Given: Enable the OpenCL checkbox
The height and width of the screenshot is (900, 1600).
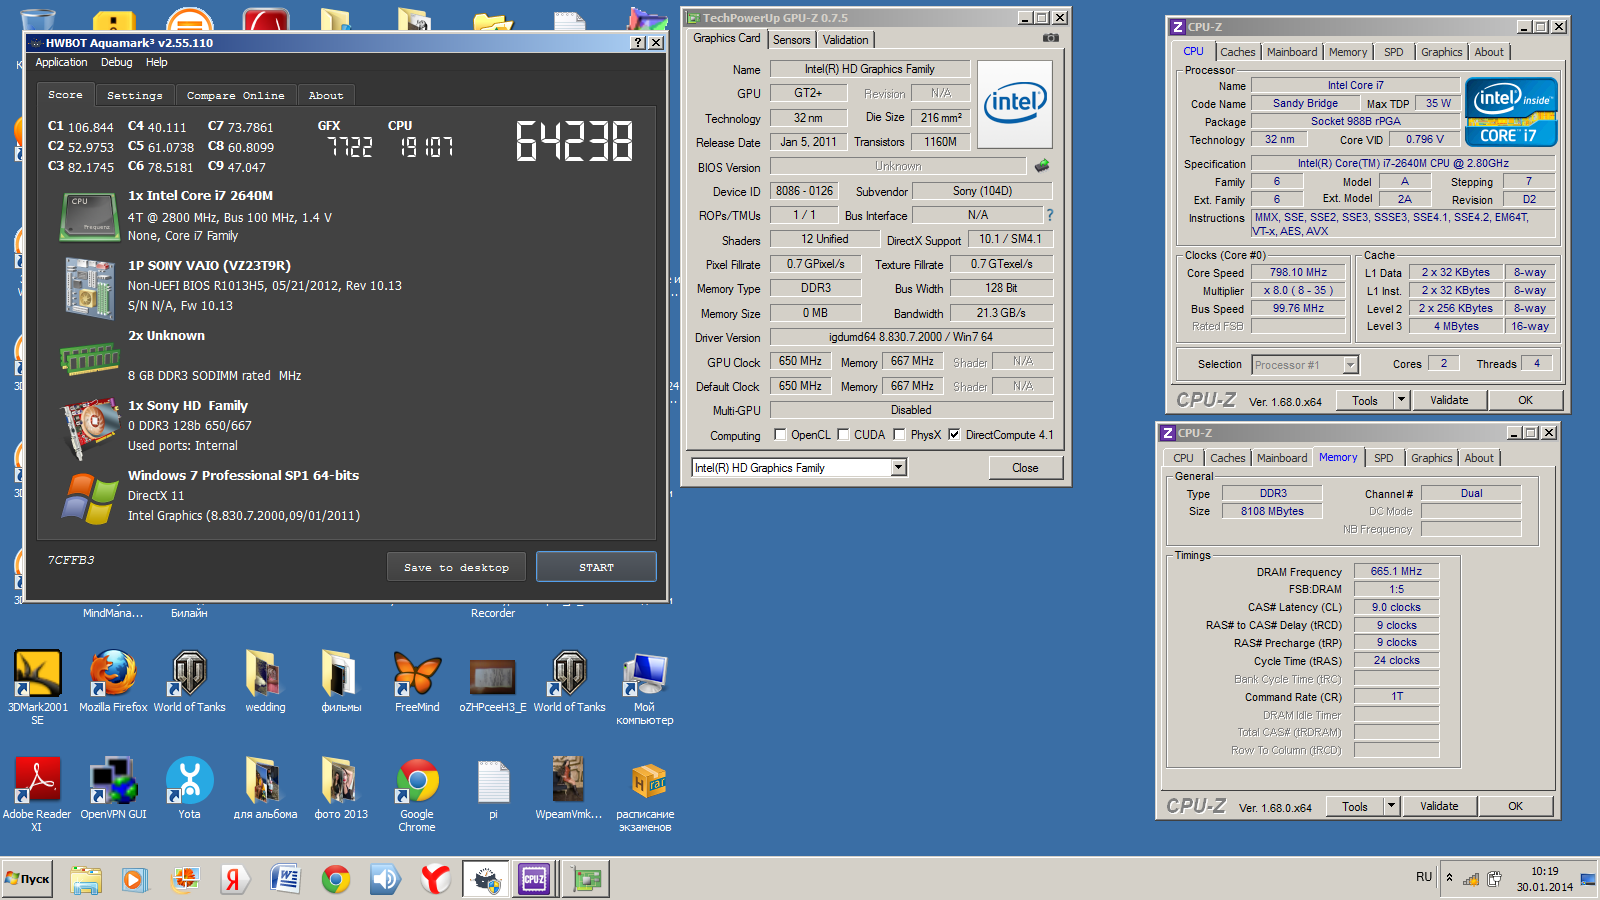Looking at the screenshot, I should coord(781,435).
